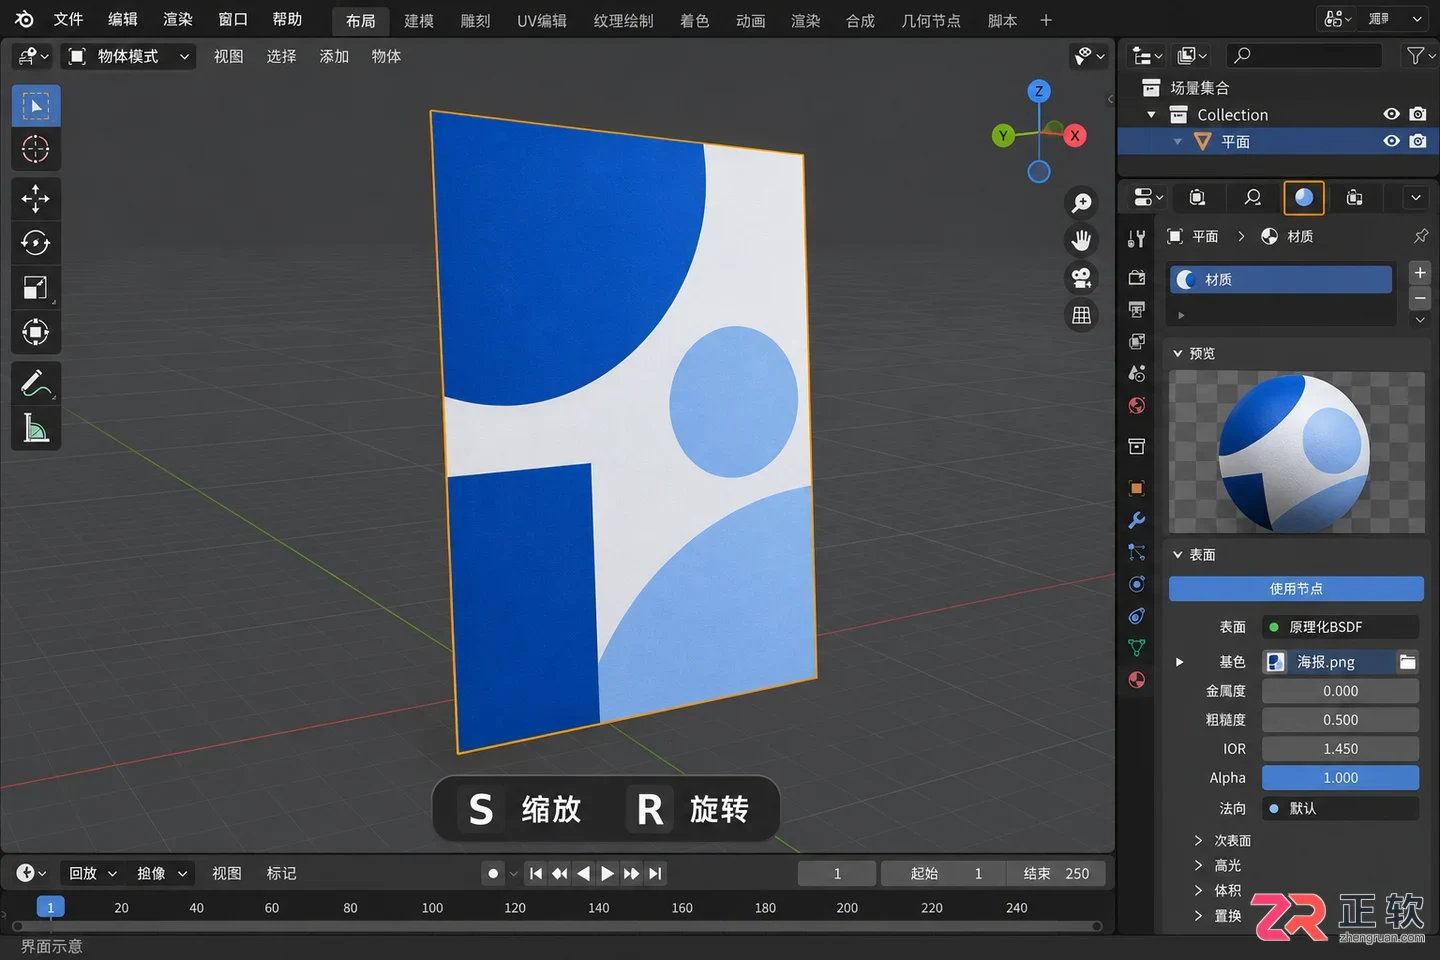Open the 文件 menu
The image size is (1440, 960).
coord(68,20)
